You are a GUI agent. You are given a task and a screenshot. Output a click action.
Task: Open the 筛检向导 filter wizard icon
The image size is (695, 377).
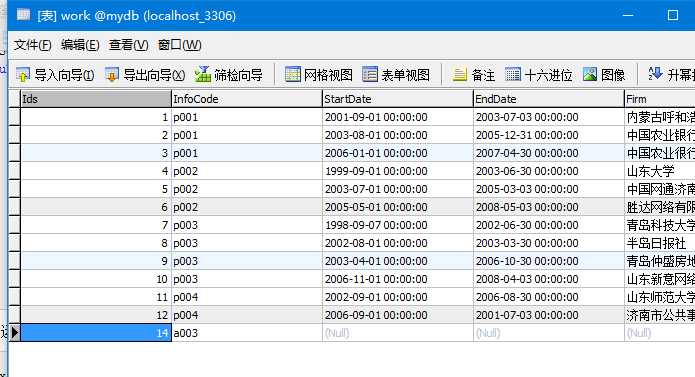203,74
